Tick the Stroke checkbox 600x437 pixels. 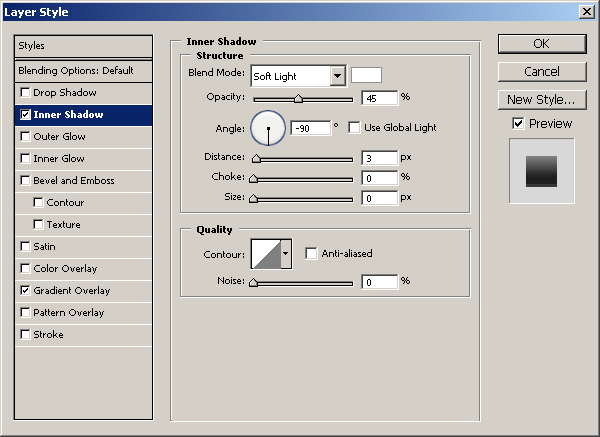(25, 334)
